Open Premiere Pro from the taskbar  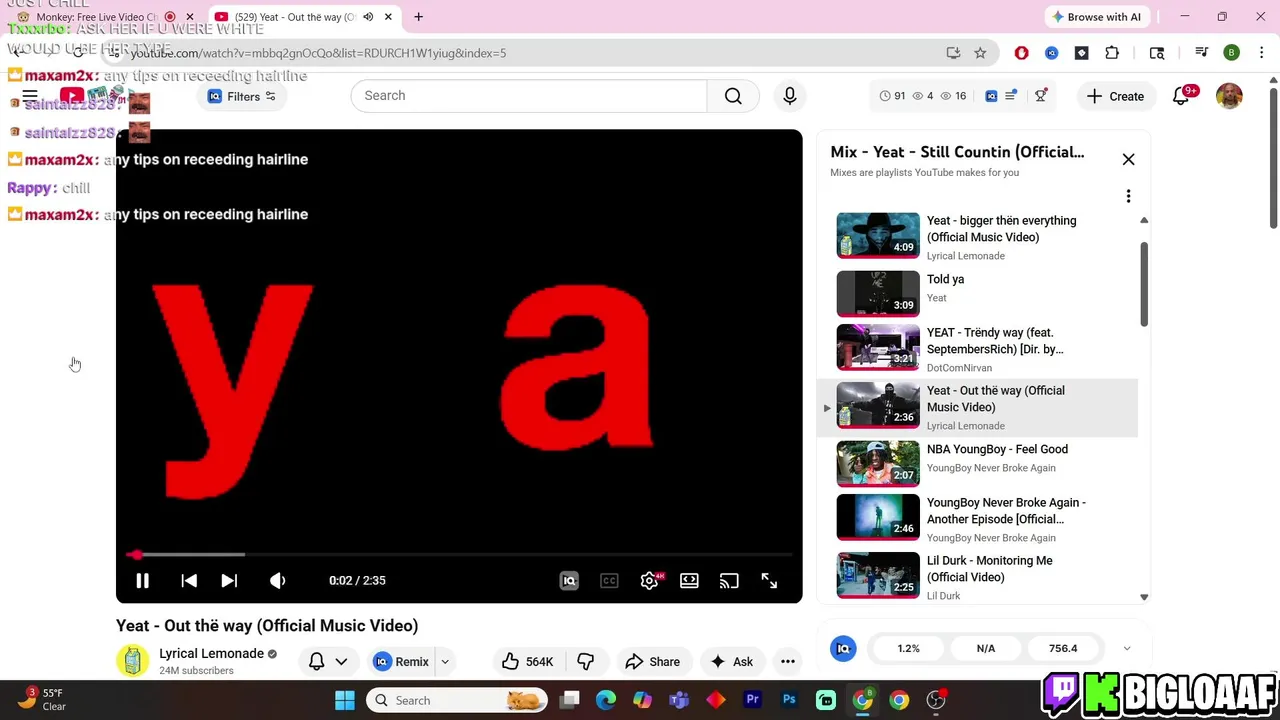click(x=752, y=700)
